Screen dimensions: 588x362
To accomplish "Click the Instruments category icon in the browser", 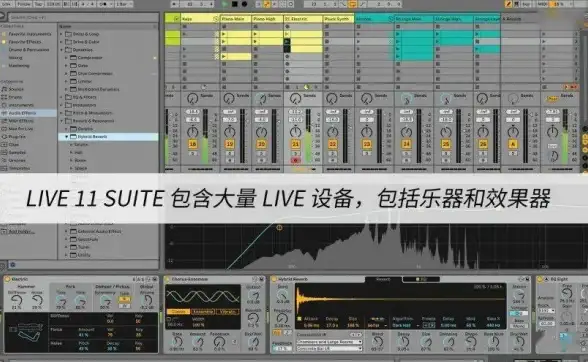I will 4,105.
